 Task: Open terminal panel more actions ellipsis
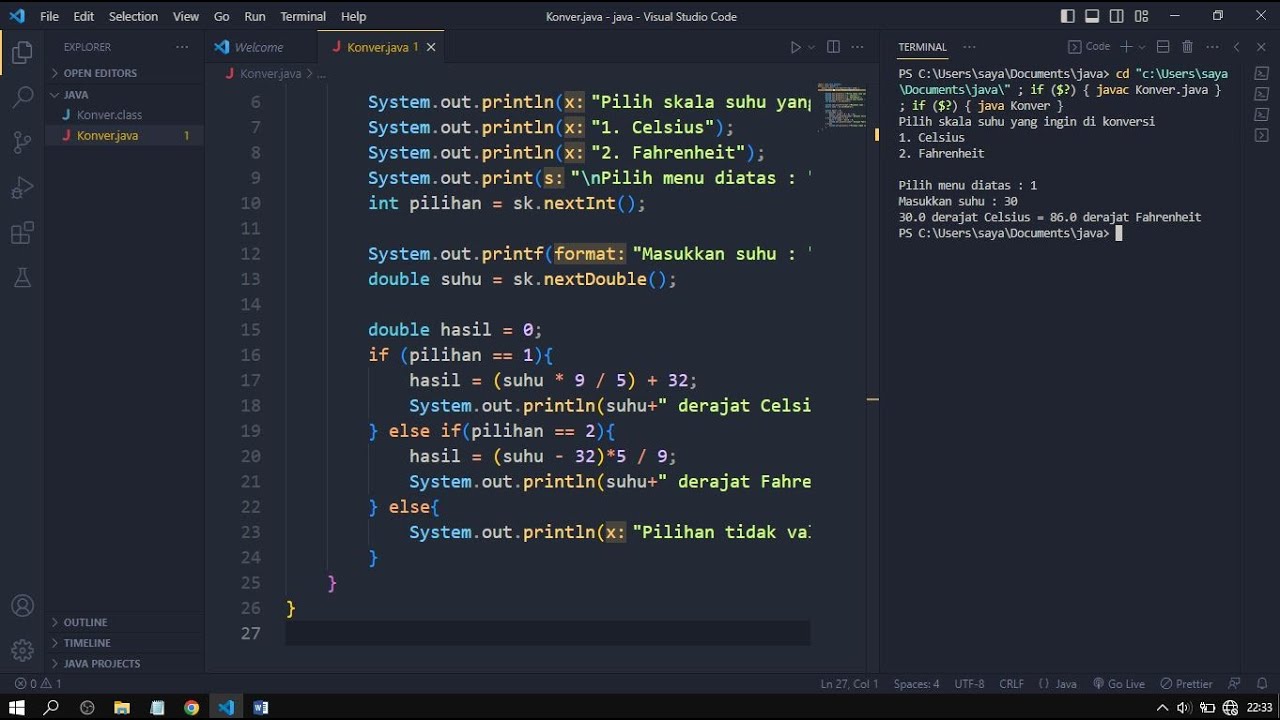(x=1212, y=47)
